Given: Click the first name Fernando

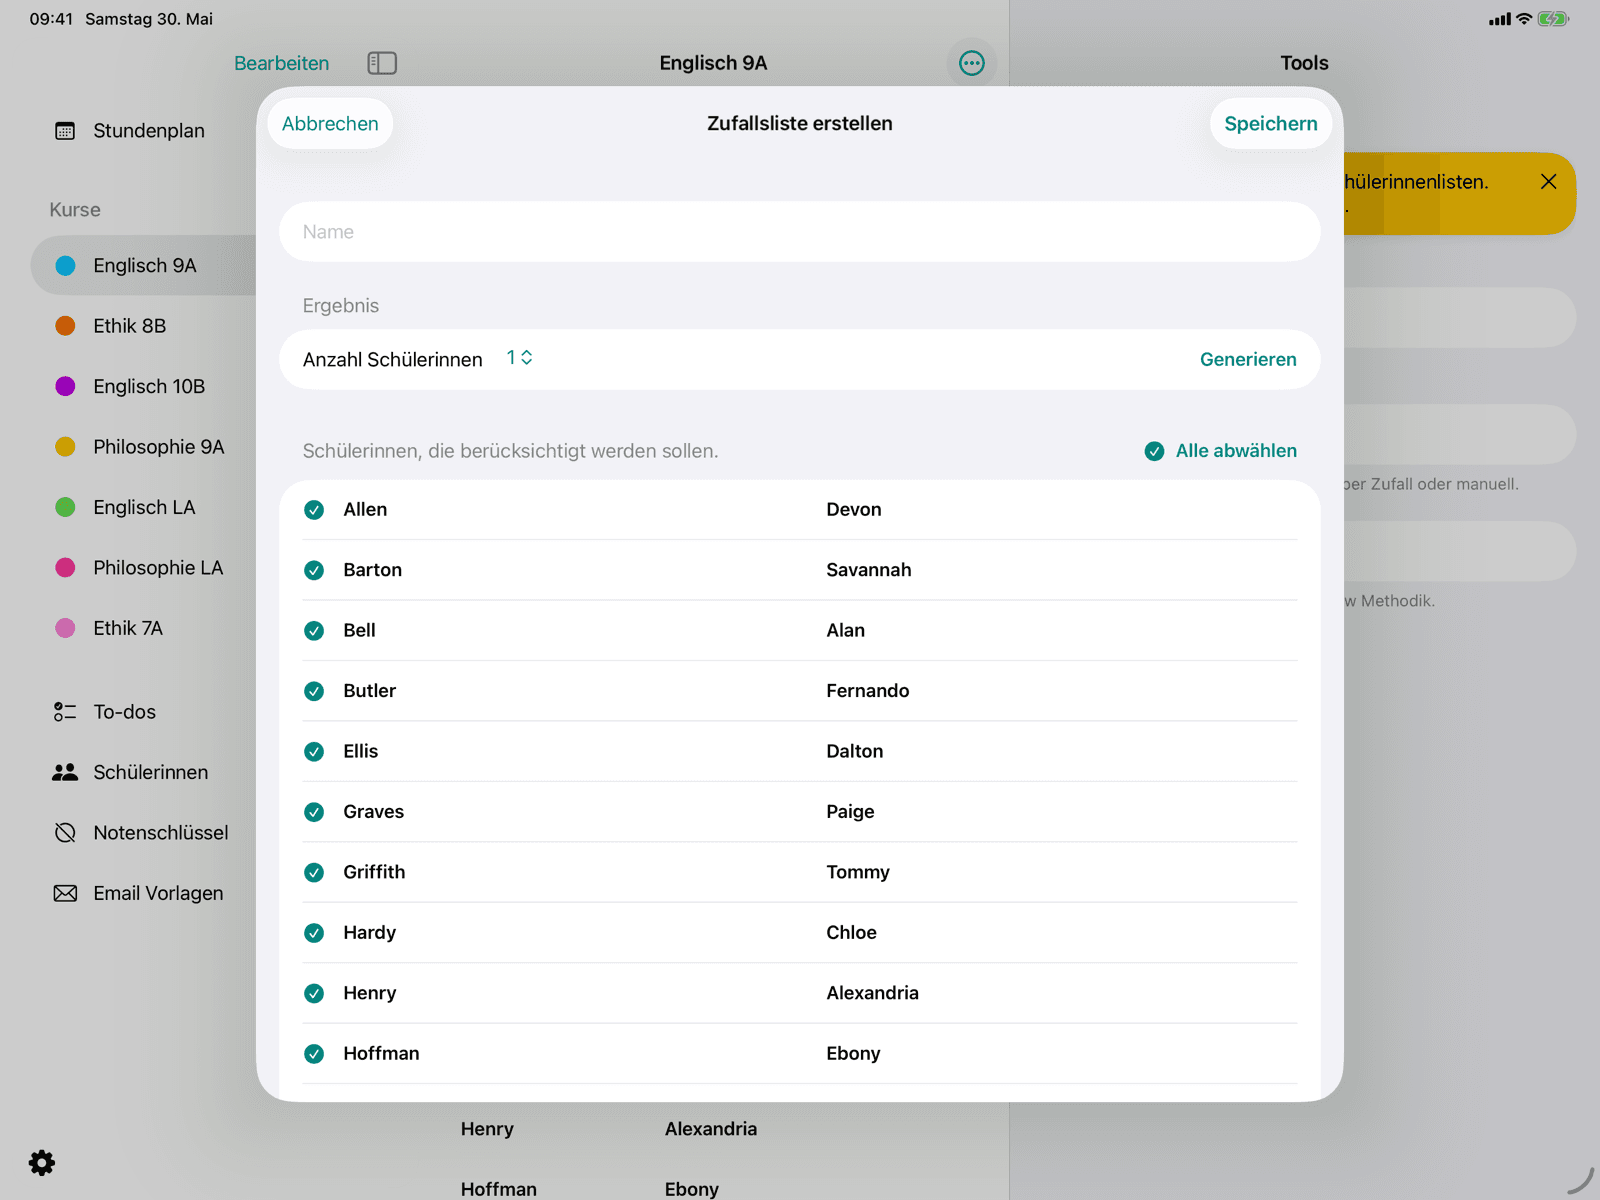Looking at the screenshot, I should pyautogui.click(x=868, y=691).
